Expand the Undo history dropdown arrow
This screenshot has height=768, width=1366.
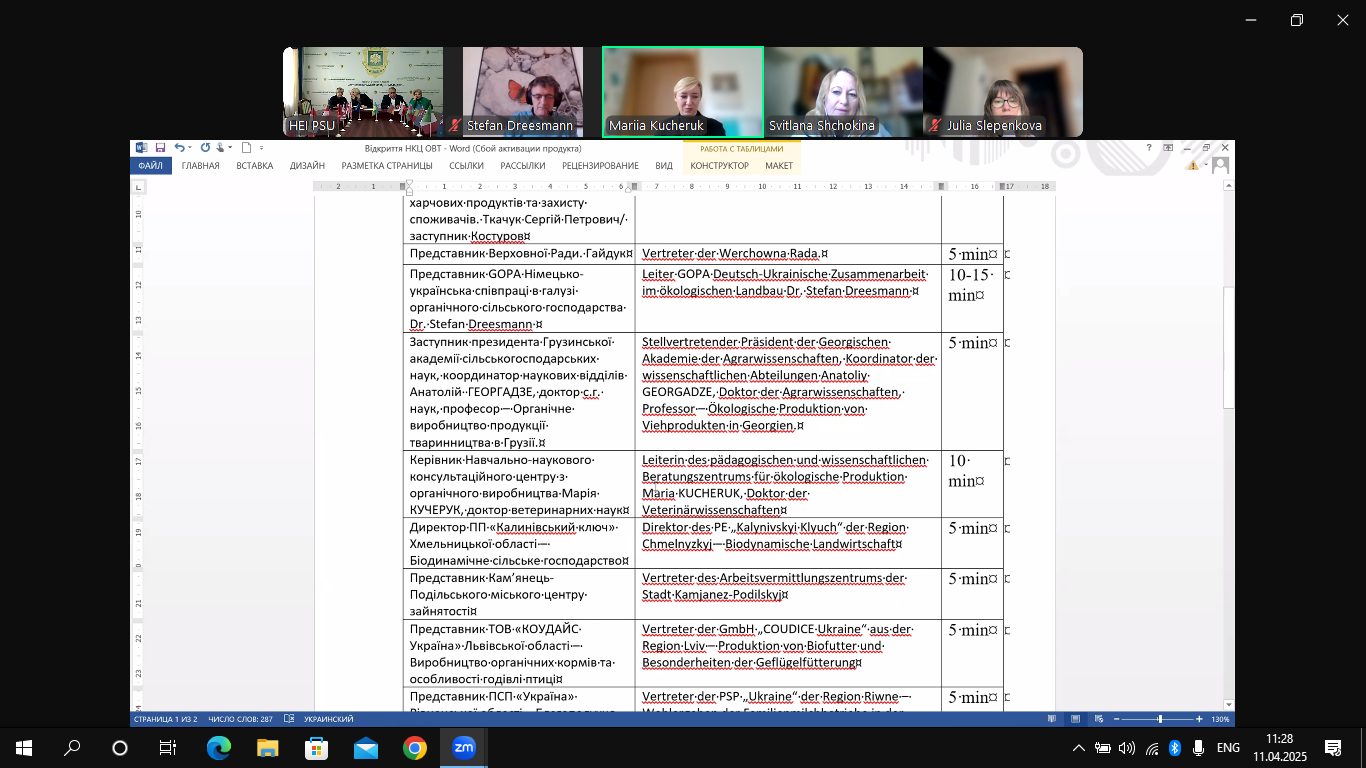pyautogui.click(x=190, y=148)
